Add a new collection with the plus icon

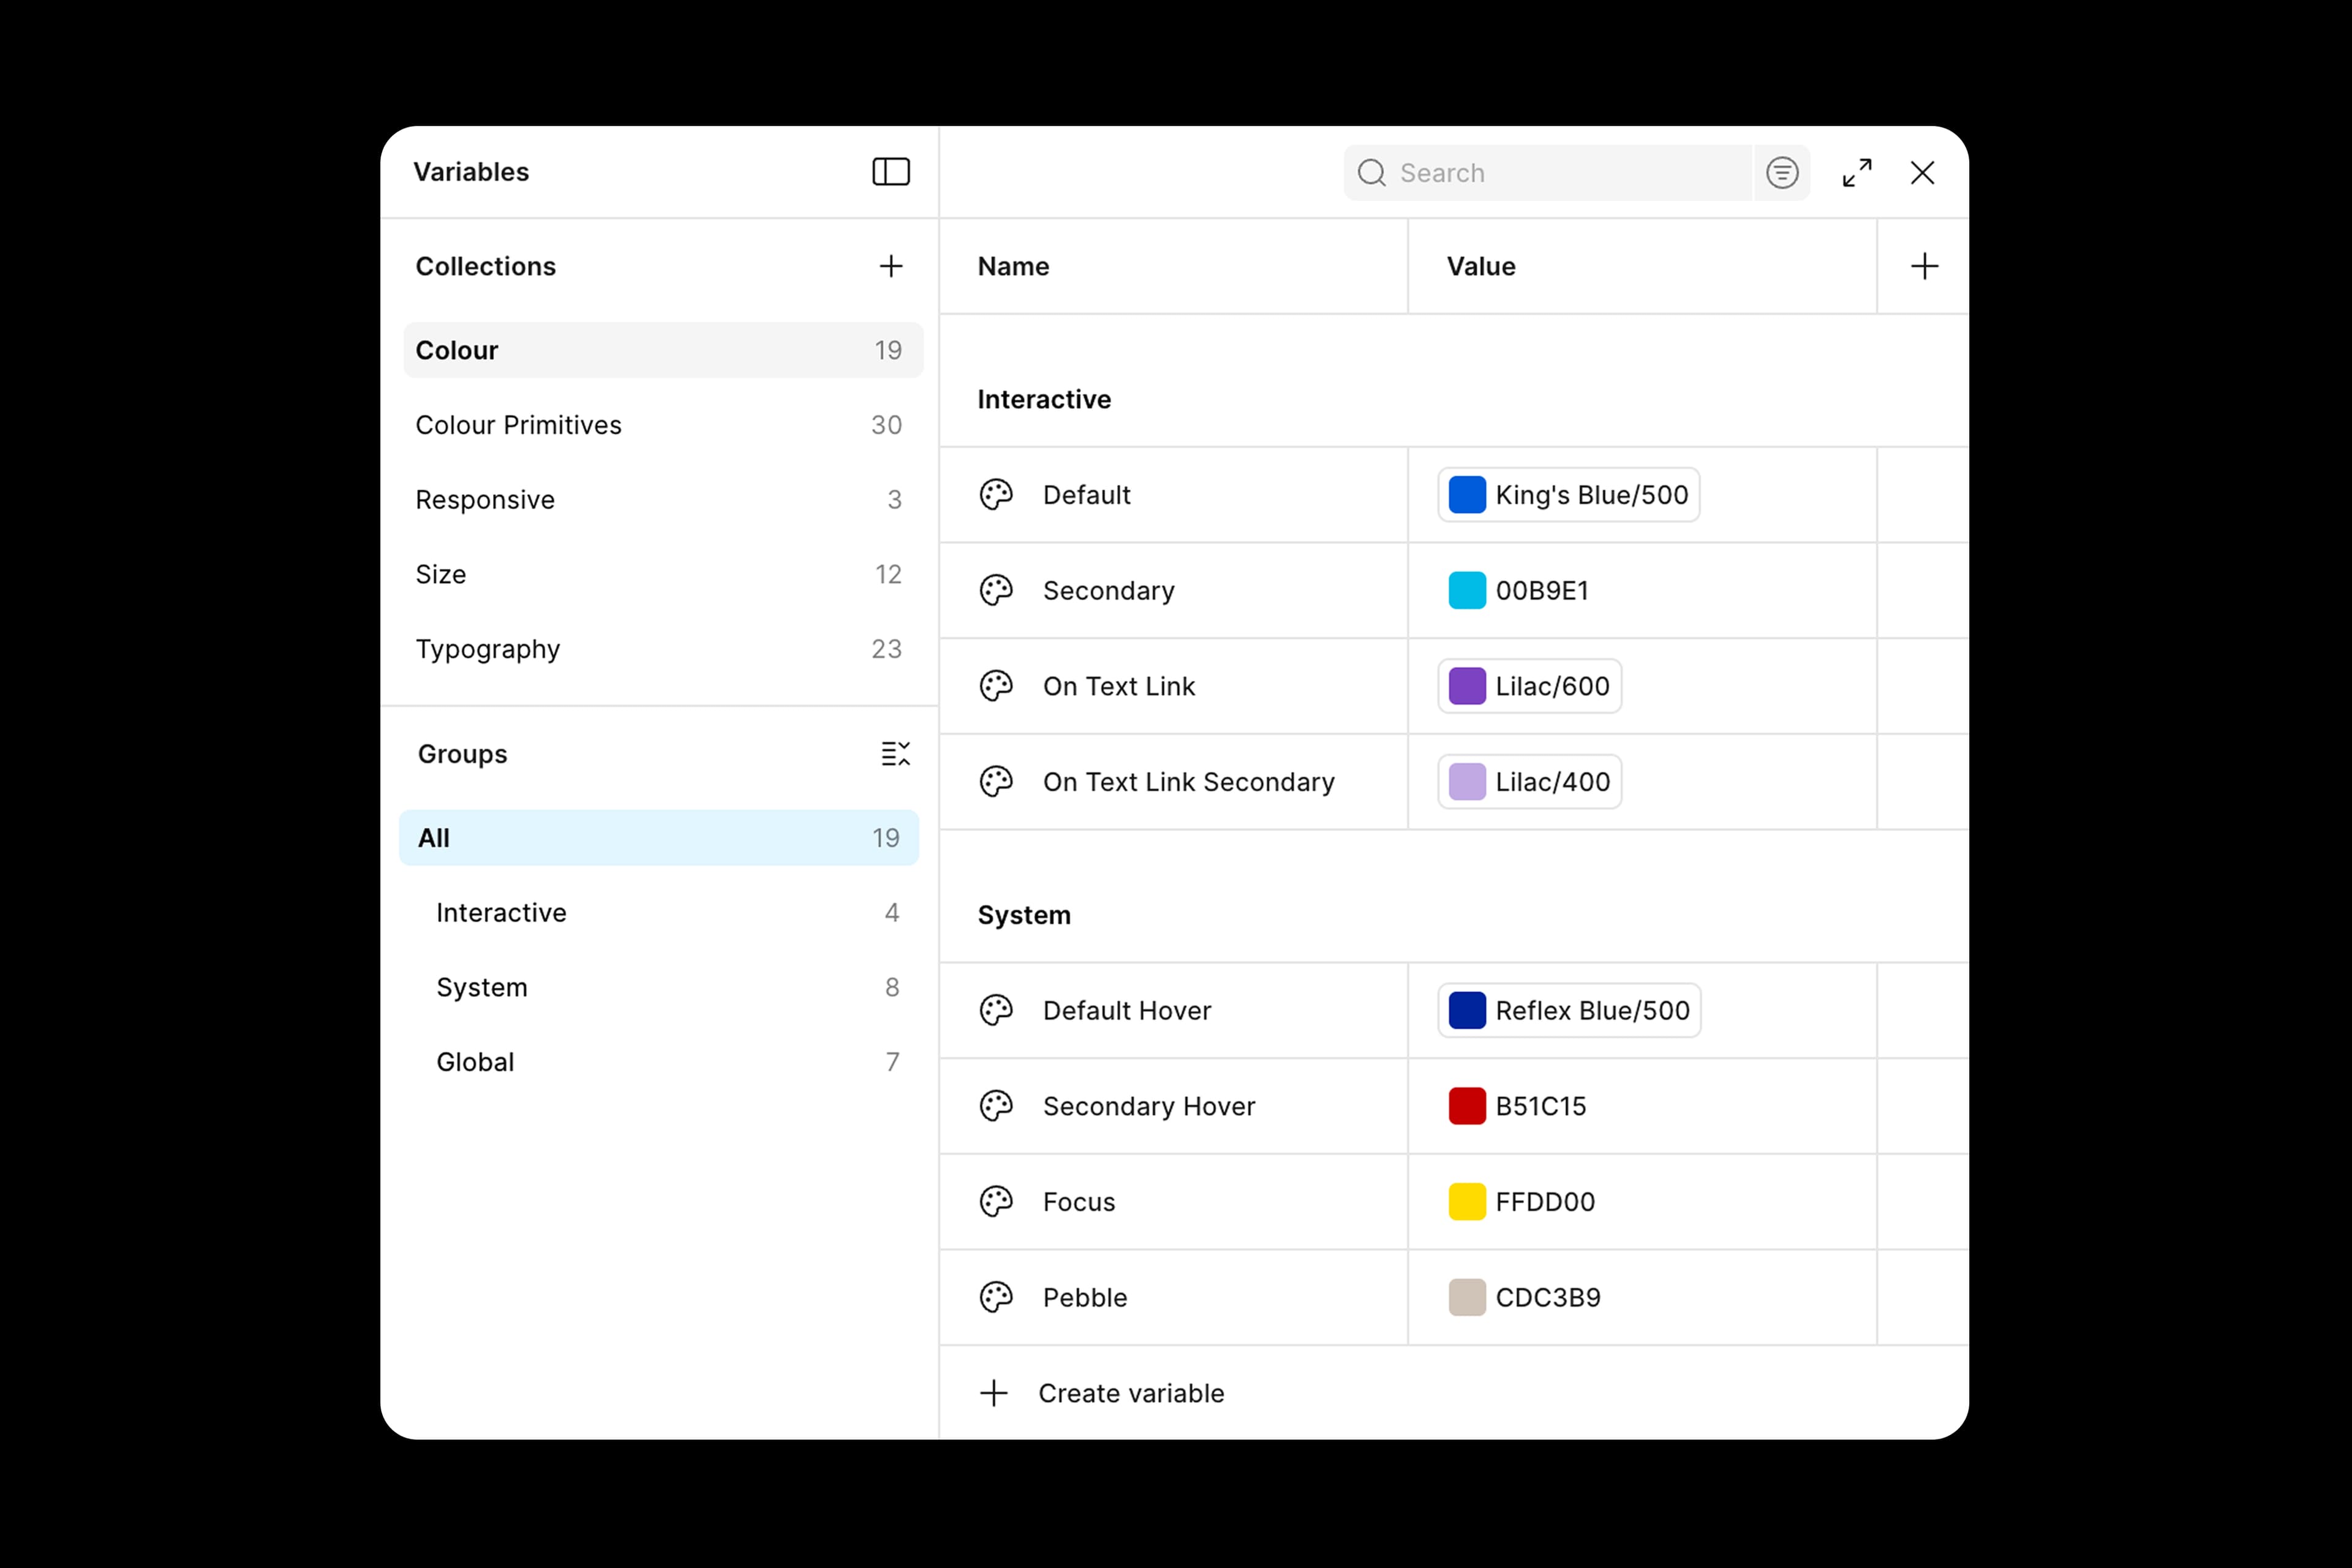pos(891,266)
